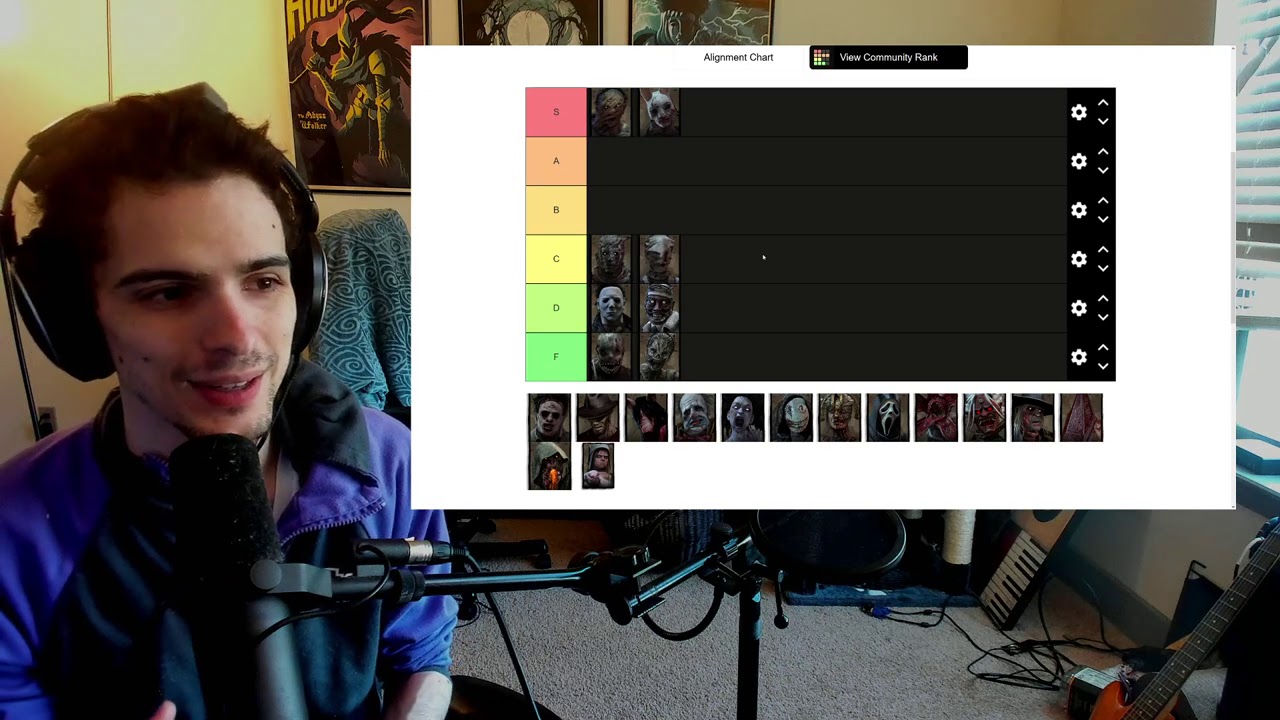1280x720 pixels.
Task: Pick the Leatherface portrait from the unranked pool
Action: pyautogui.click(x=549, y=417)
